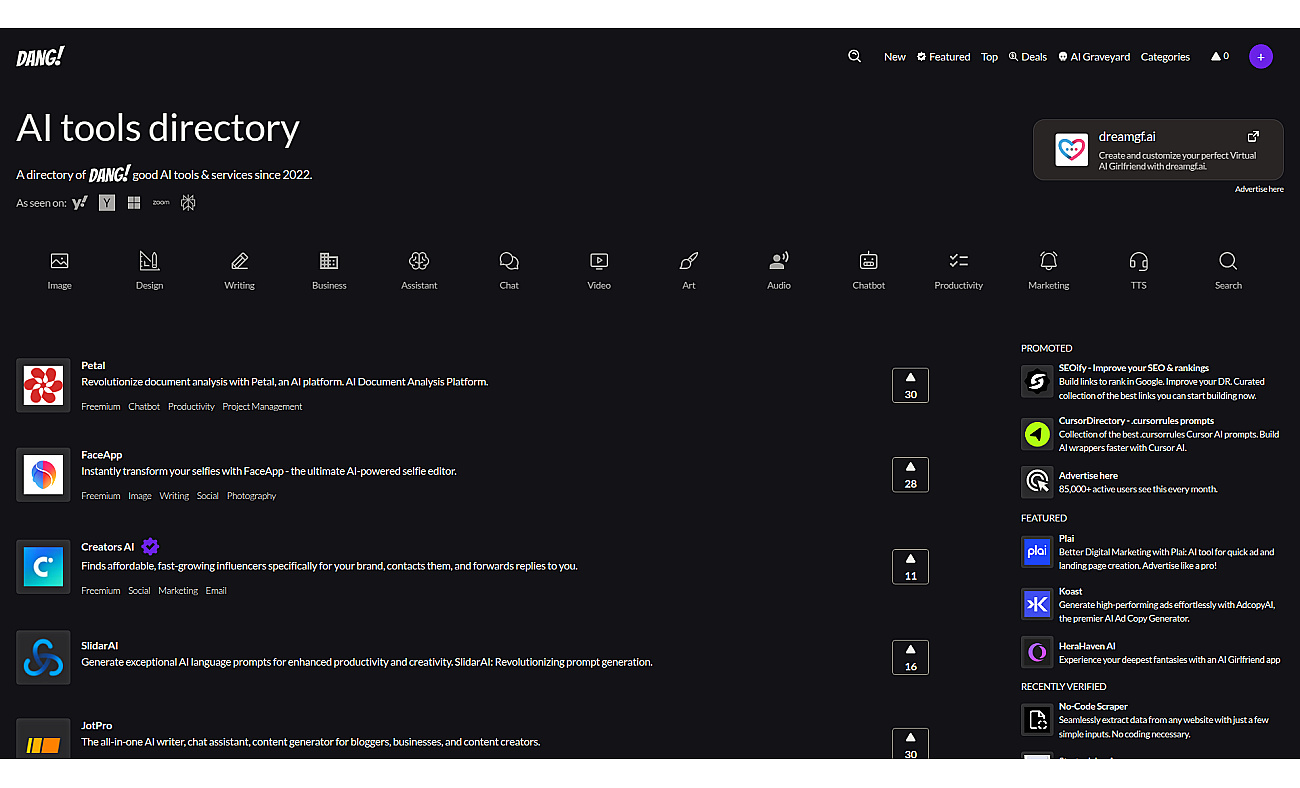Open the SlidarAI listing title

[x=99, y=646]
